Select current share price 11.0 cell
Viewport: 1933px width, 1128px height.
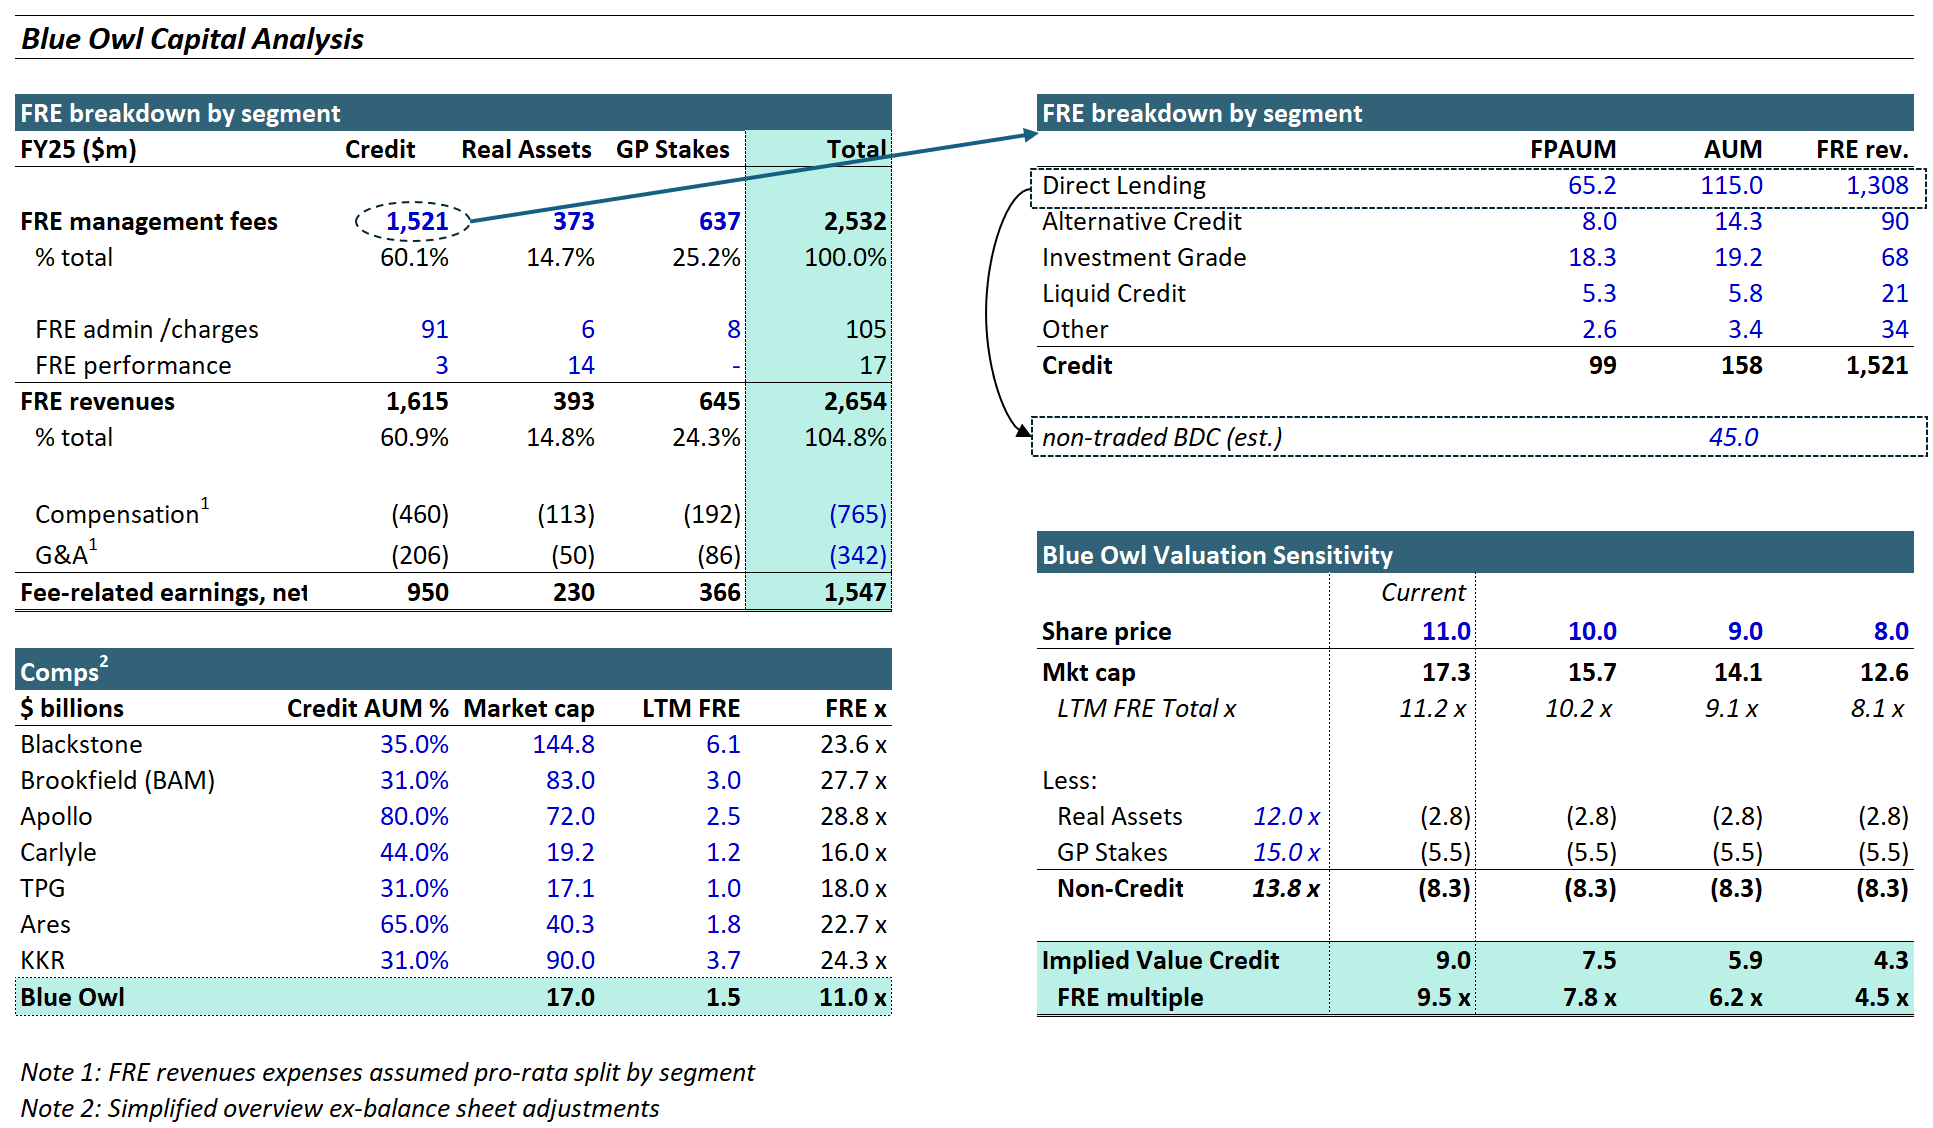(x=1445, y=632)
